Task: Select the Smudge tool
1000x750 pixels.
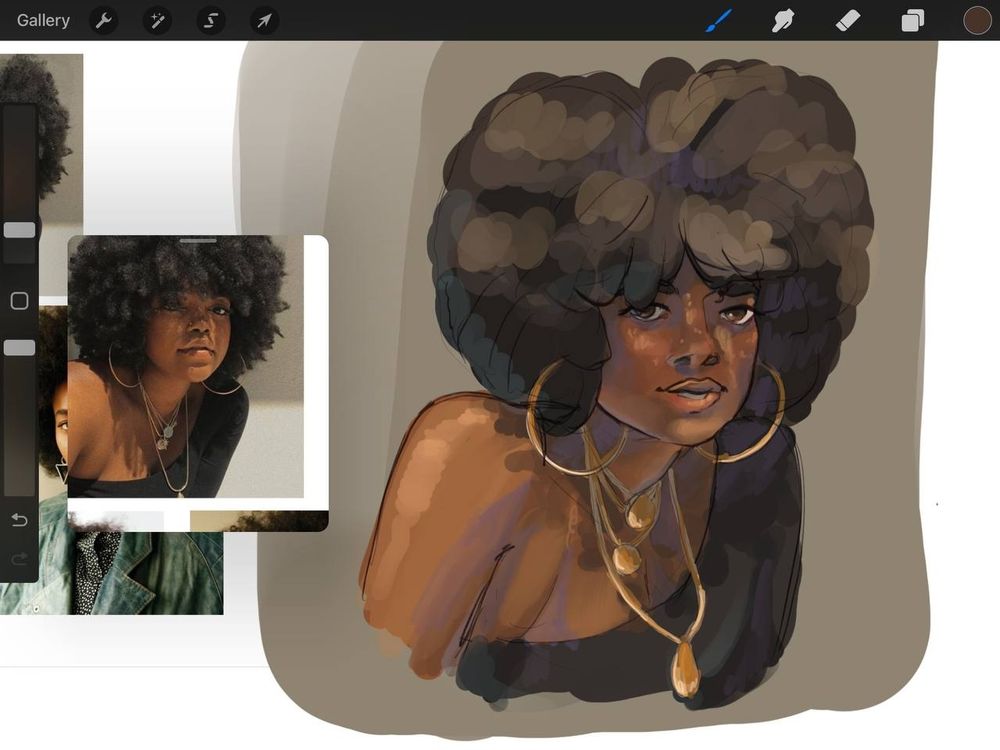Action: click(x=783, y=20)
